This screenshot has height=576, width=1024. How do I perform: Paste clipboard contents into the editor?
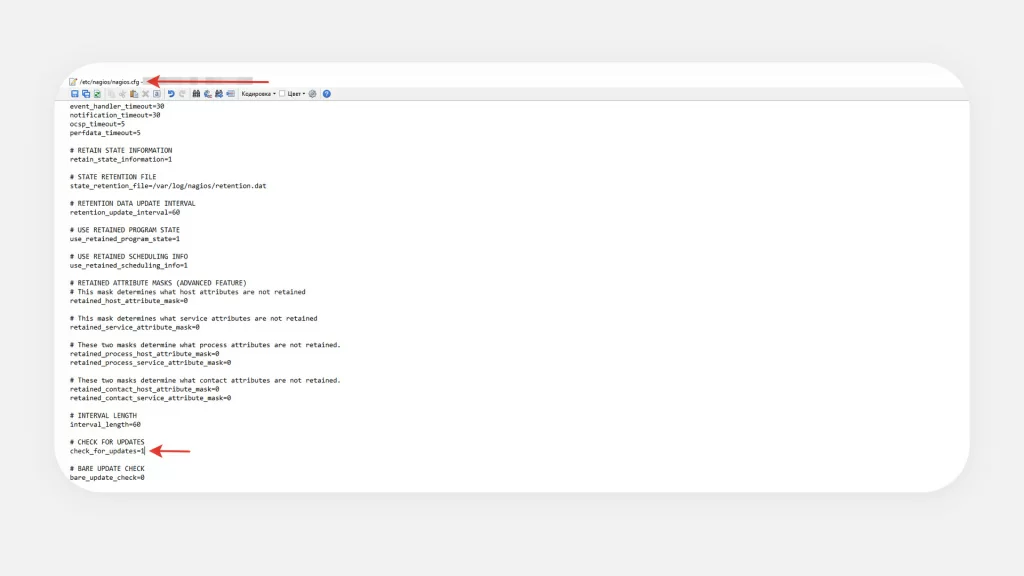133,93
